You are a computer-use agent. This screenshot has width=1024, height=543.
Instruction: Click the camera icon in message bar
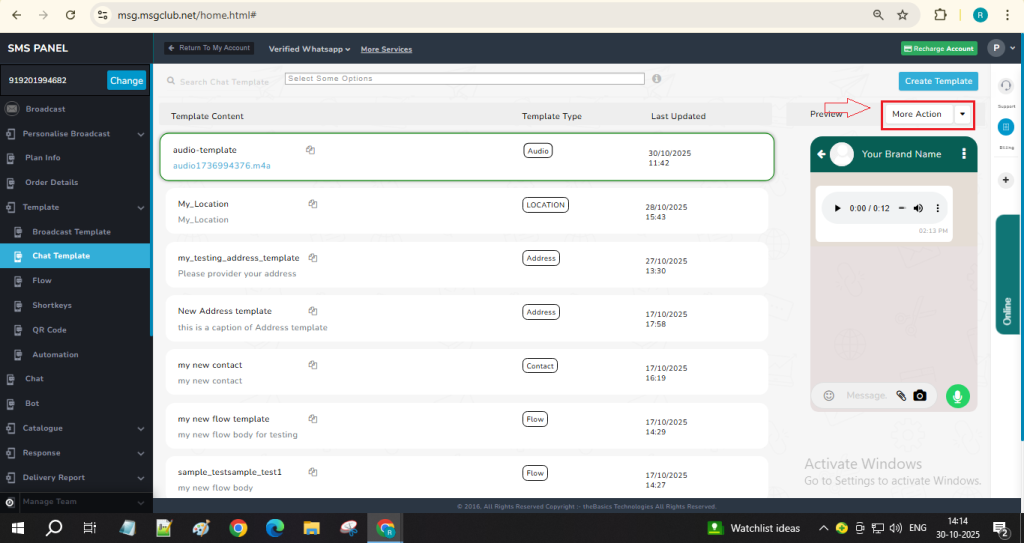920,396
